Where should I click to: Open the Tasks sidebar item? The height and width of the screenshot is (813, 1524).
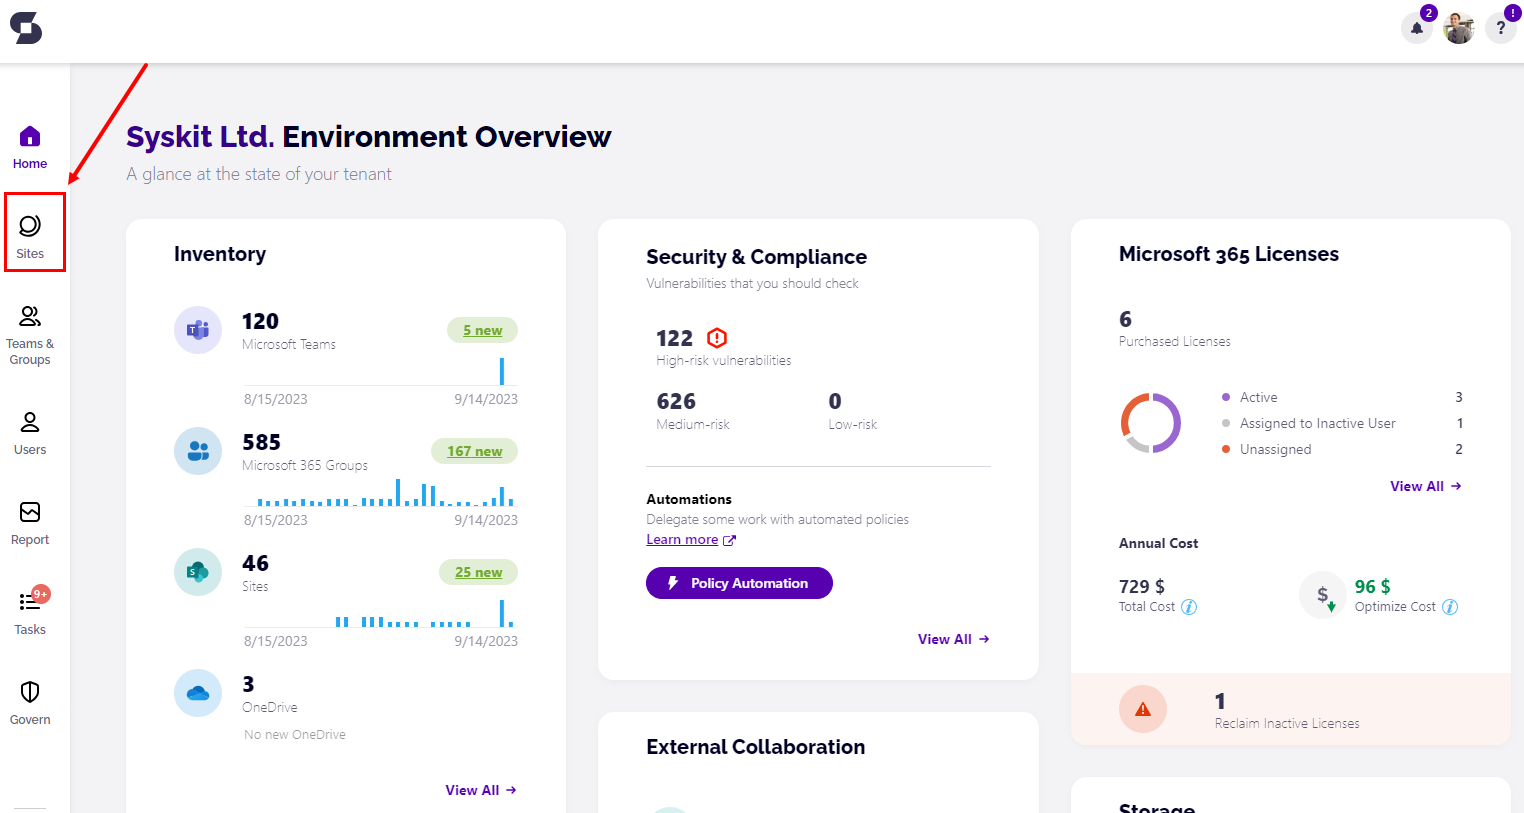click(x=30, y=612)
